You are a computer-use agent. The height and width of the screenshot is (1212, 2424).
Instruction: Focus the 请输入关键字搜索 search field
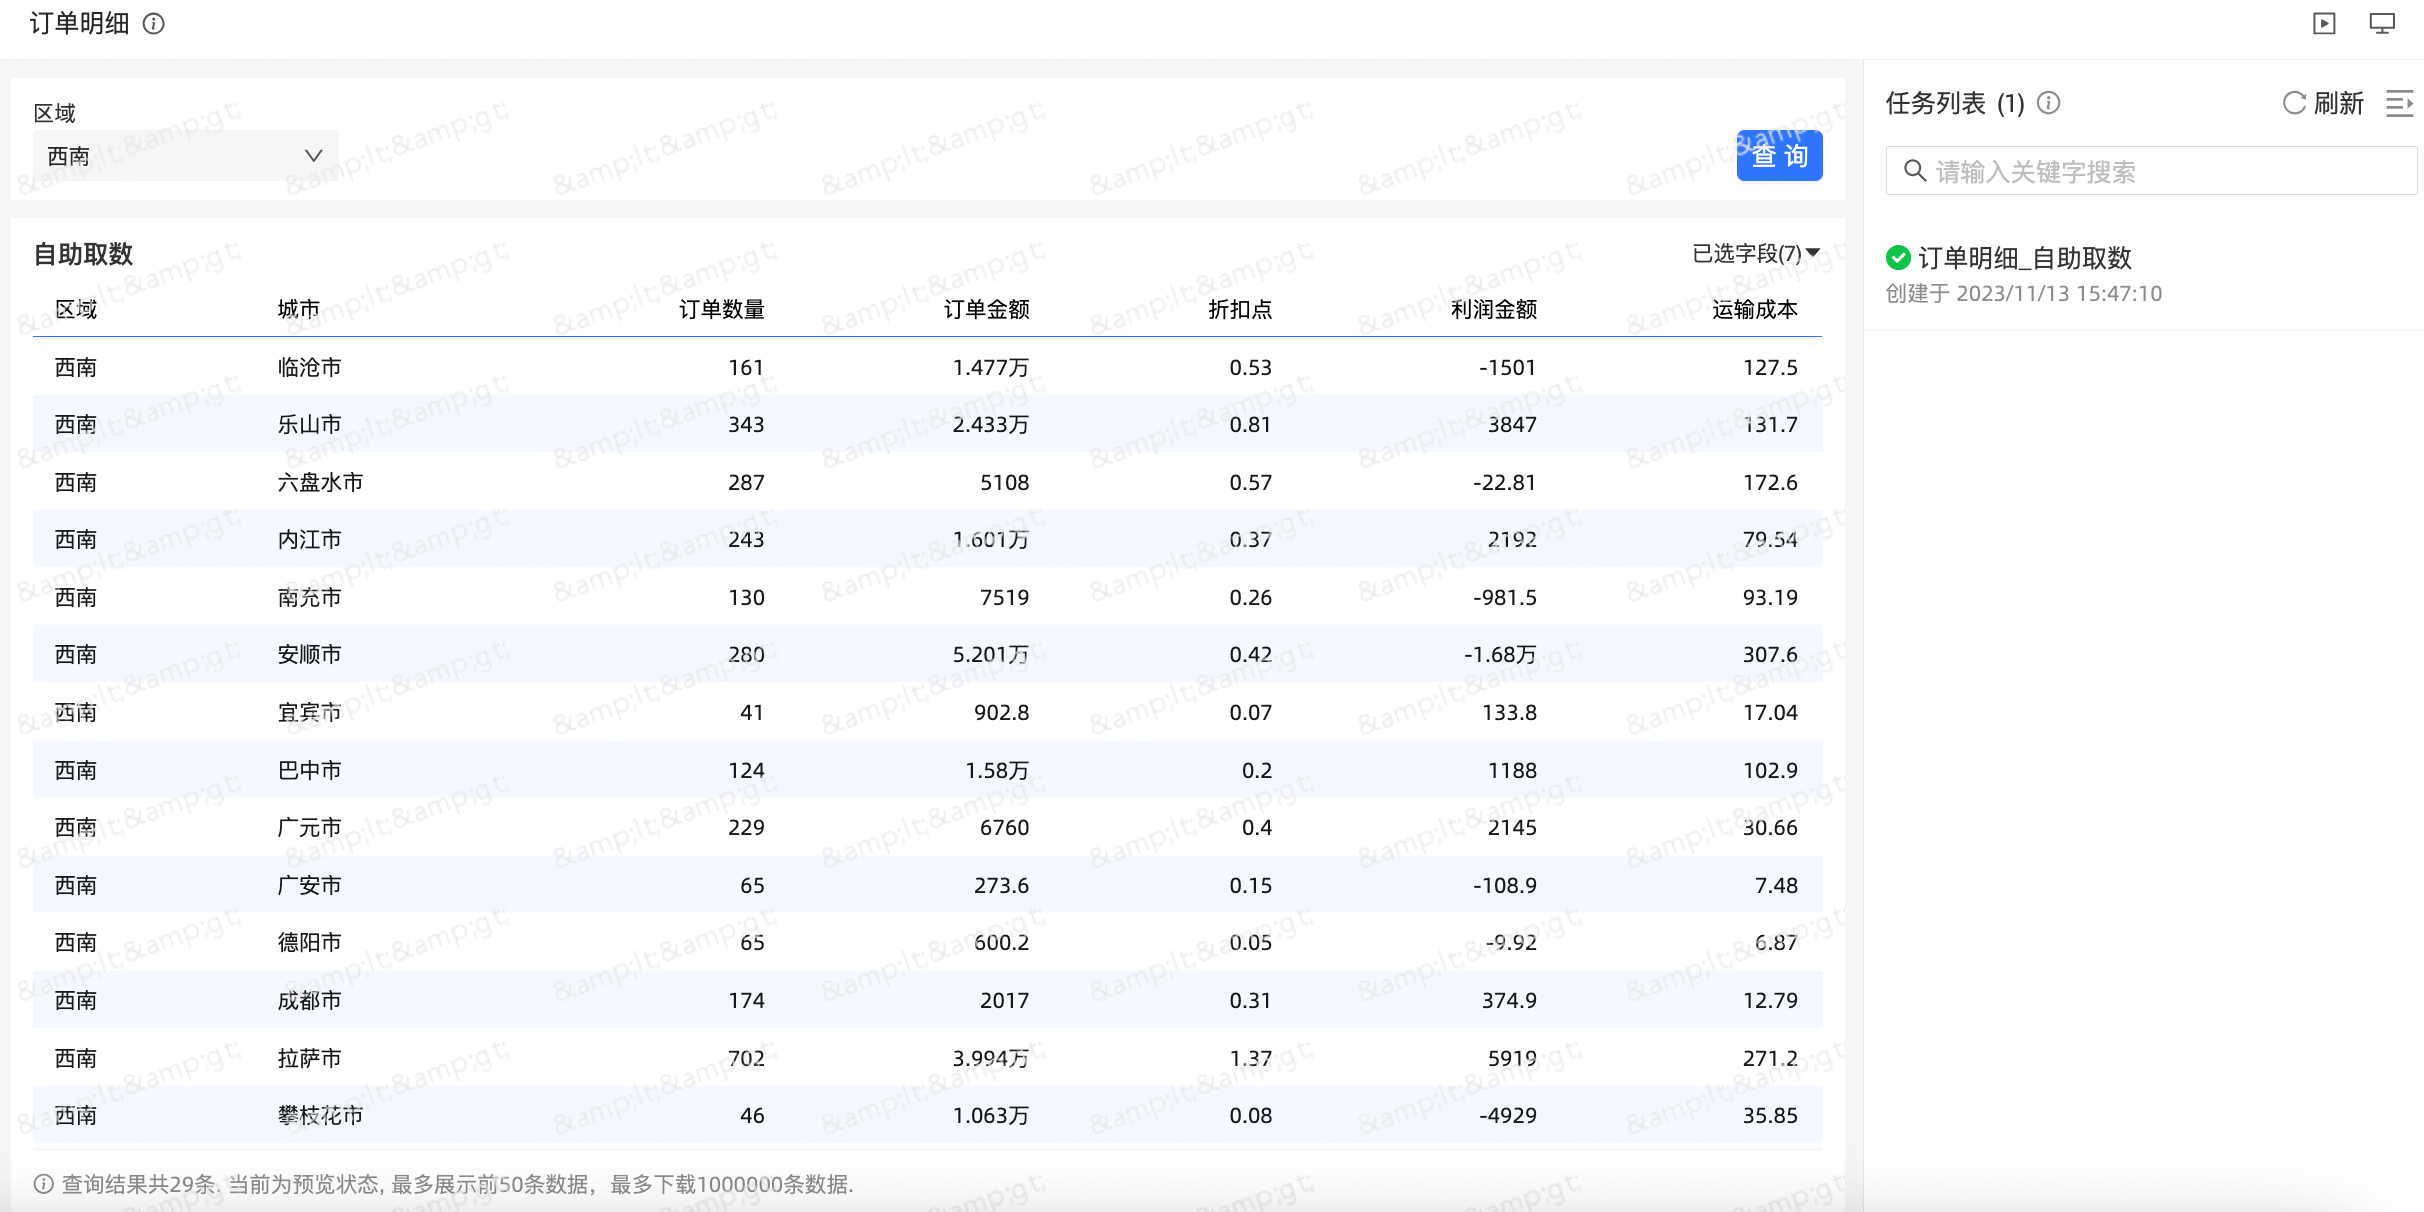point(2151,171)
